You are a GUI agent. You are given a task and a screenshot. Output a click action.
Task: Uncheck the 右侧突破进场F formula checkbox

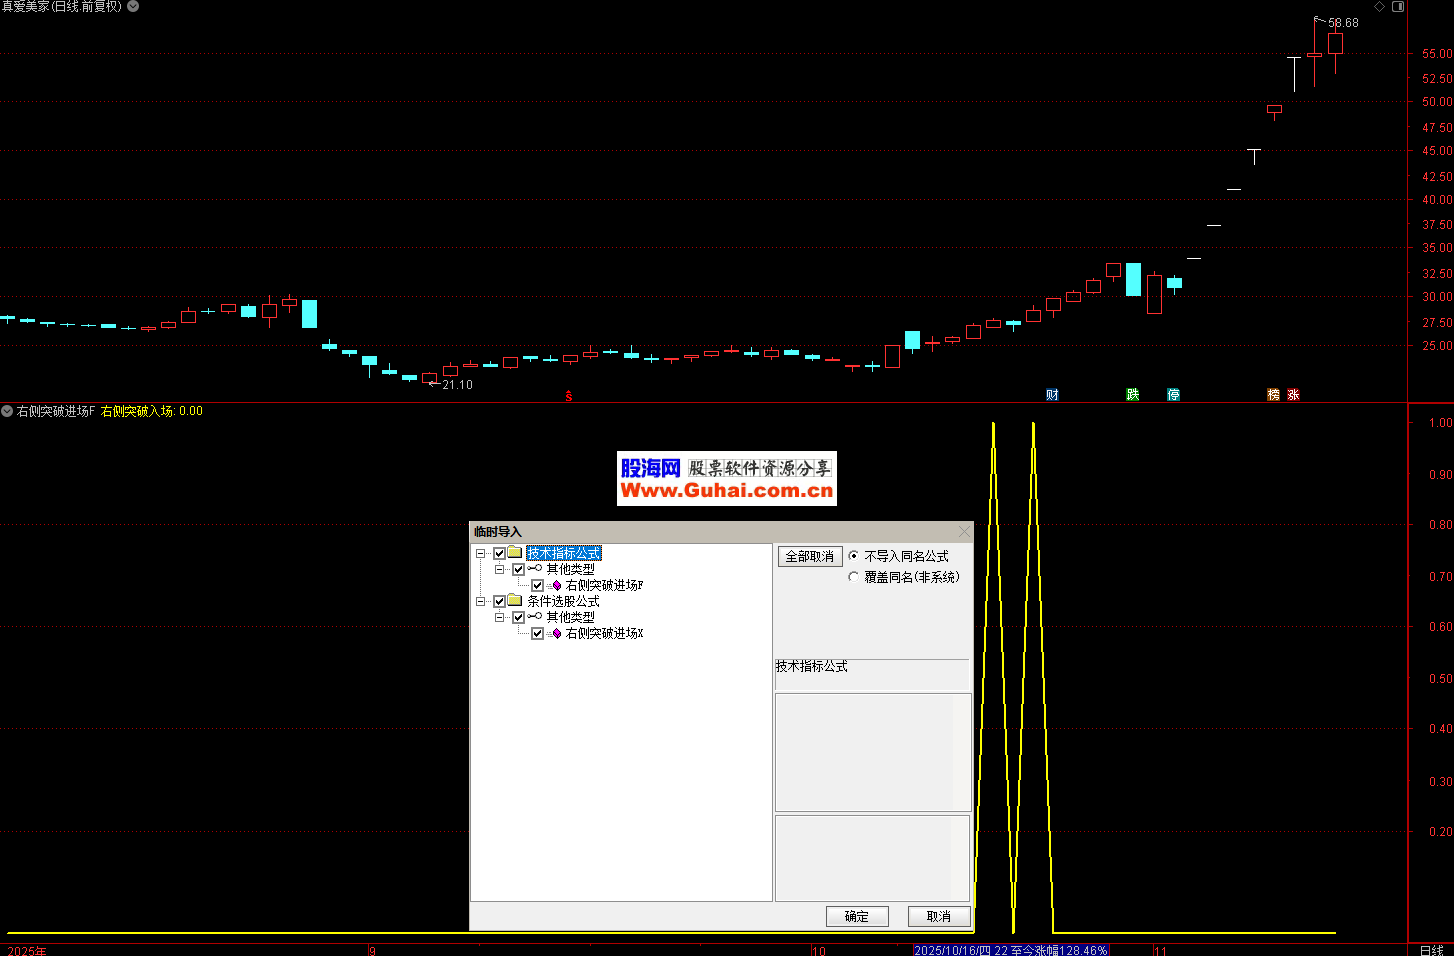click(x=538, y=586)
